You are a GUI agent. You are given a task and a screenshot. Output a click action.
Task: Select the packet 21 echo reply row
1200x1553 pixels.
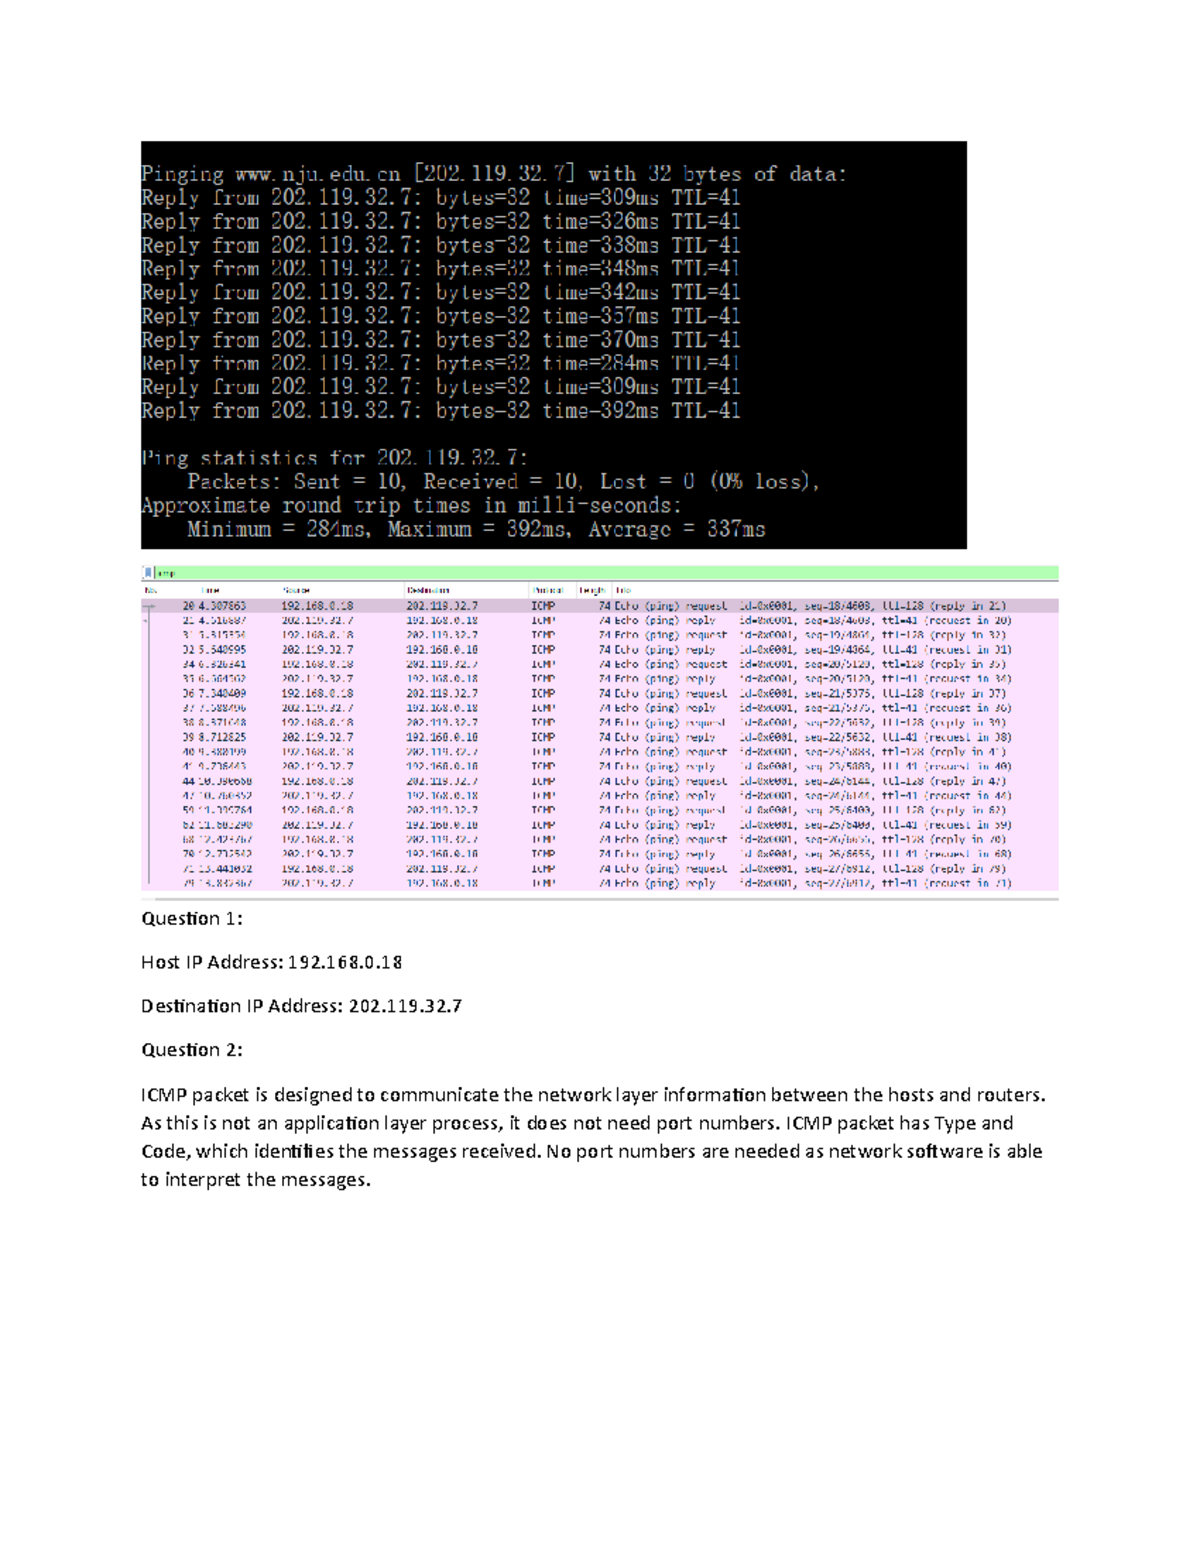(500, 618)
